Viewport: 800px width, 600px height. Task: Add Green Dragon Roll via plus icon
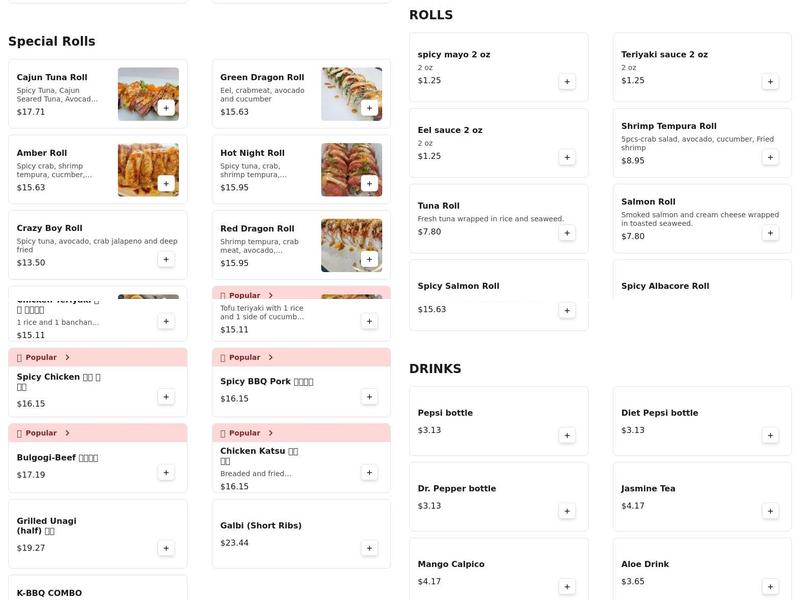point(369,107)
